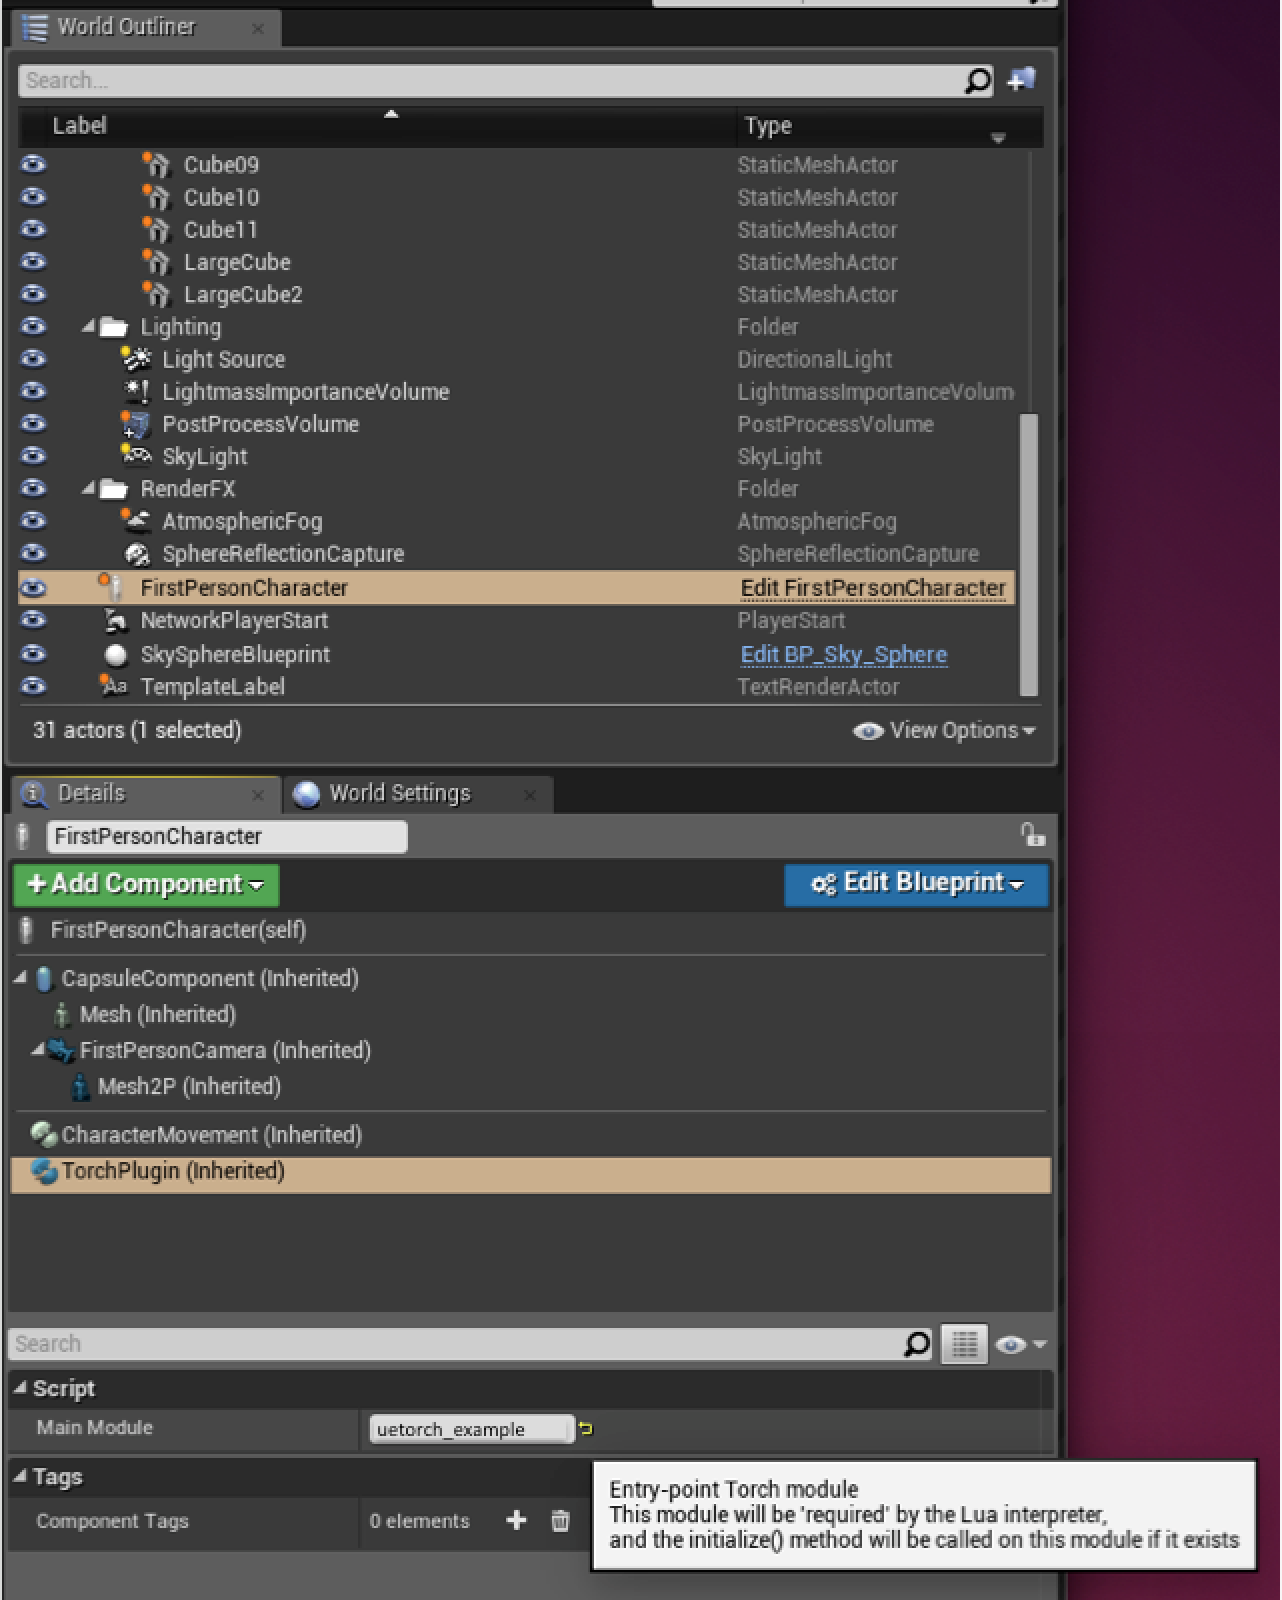1282x1600 pixels.
Task: Hide the TemplateLabel actor
Action: [x=33, y=686]
